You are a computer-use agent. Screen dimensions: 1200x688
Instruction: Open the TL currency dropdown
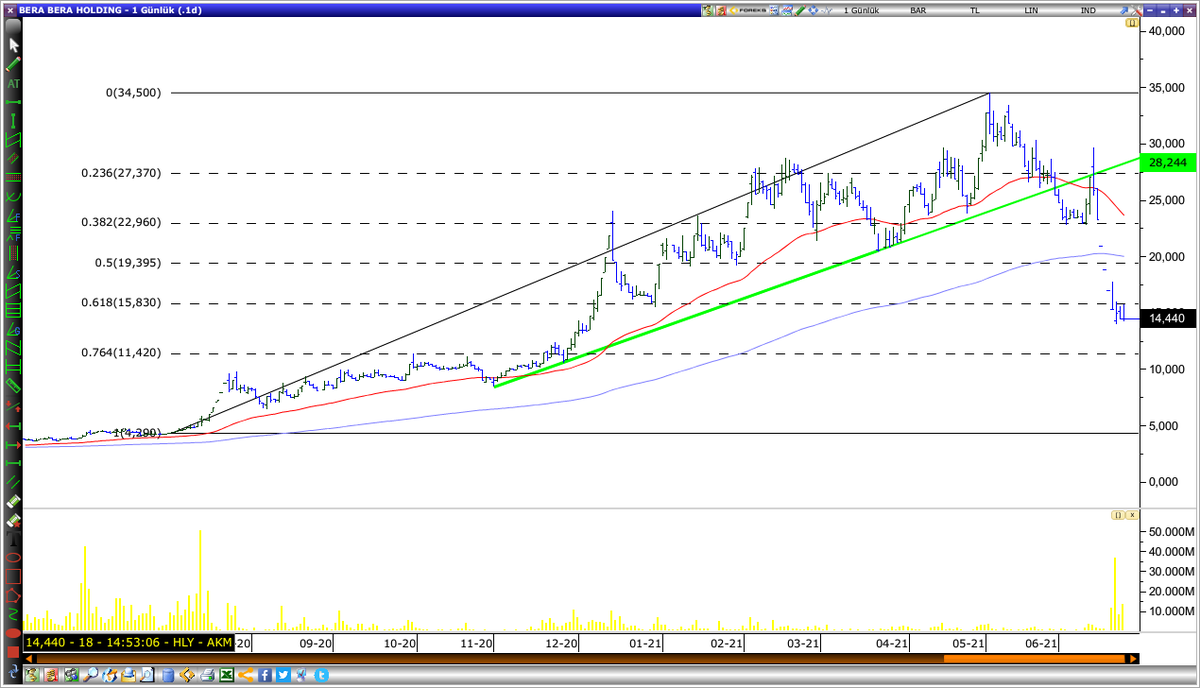coord(975,10)
